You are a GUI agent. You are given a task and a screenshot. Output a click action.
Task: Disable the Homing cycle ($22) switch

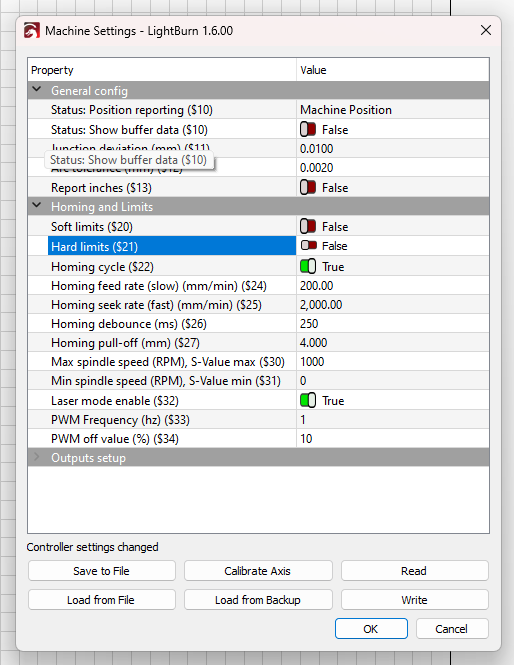coord(308,266)
